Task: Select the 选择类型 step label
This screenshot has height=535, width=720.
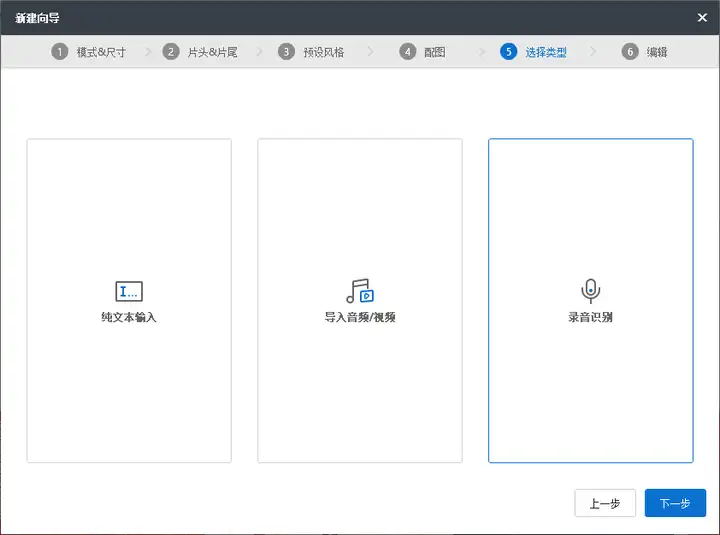Action: 546,52
